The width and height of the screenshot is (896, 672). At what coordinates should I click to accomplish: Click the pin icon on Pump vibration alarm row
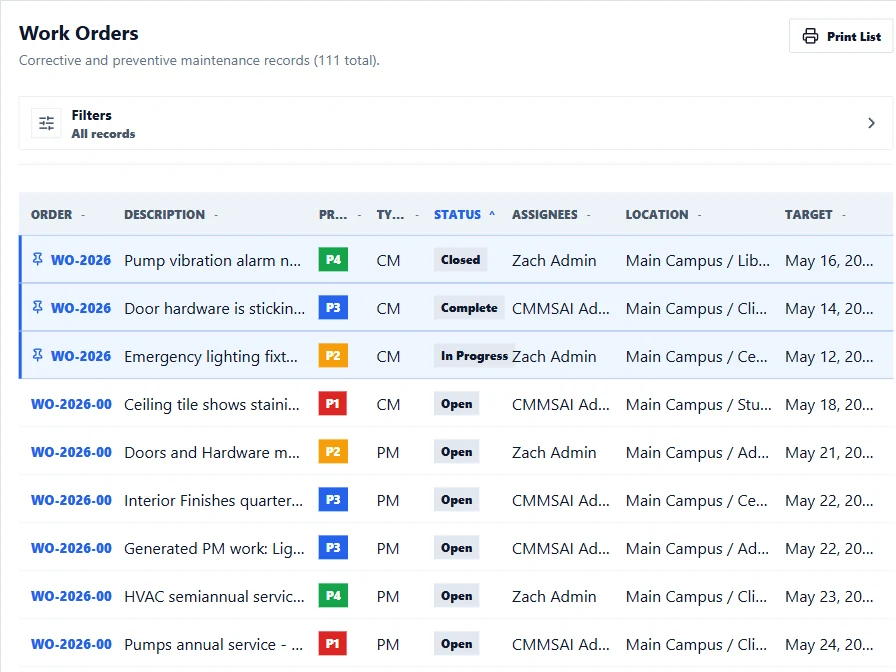[x=38, y=259]
